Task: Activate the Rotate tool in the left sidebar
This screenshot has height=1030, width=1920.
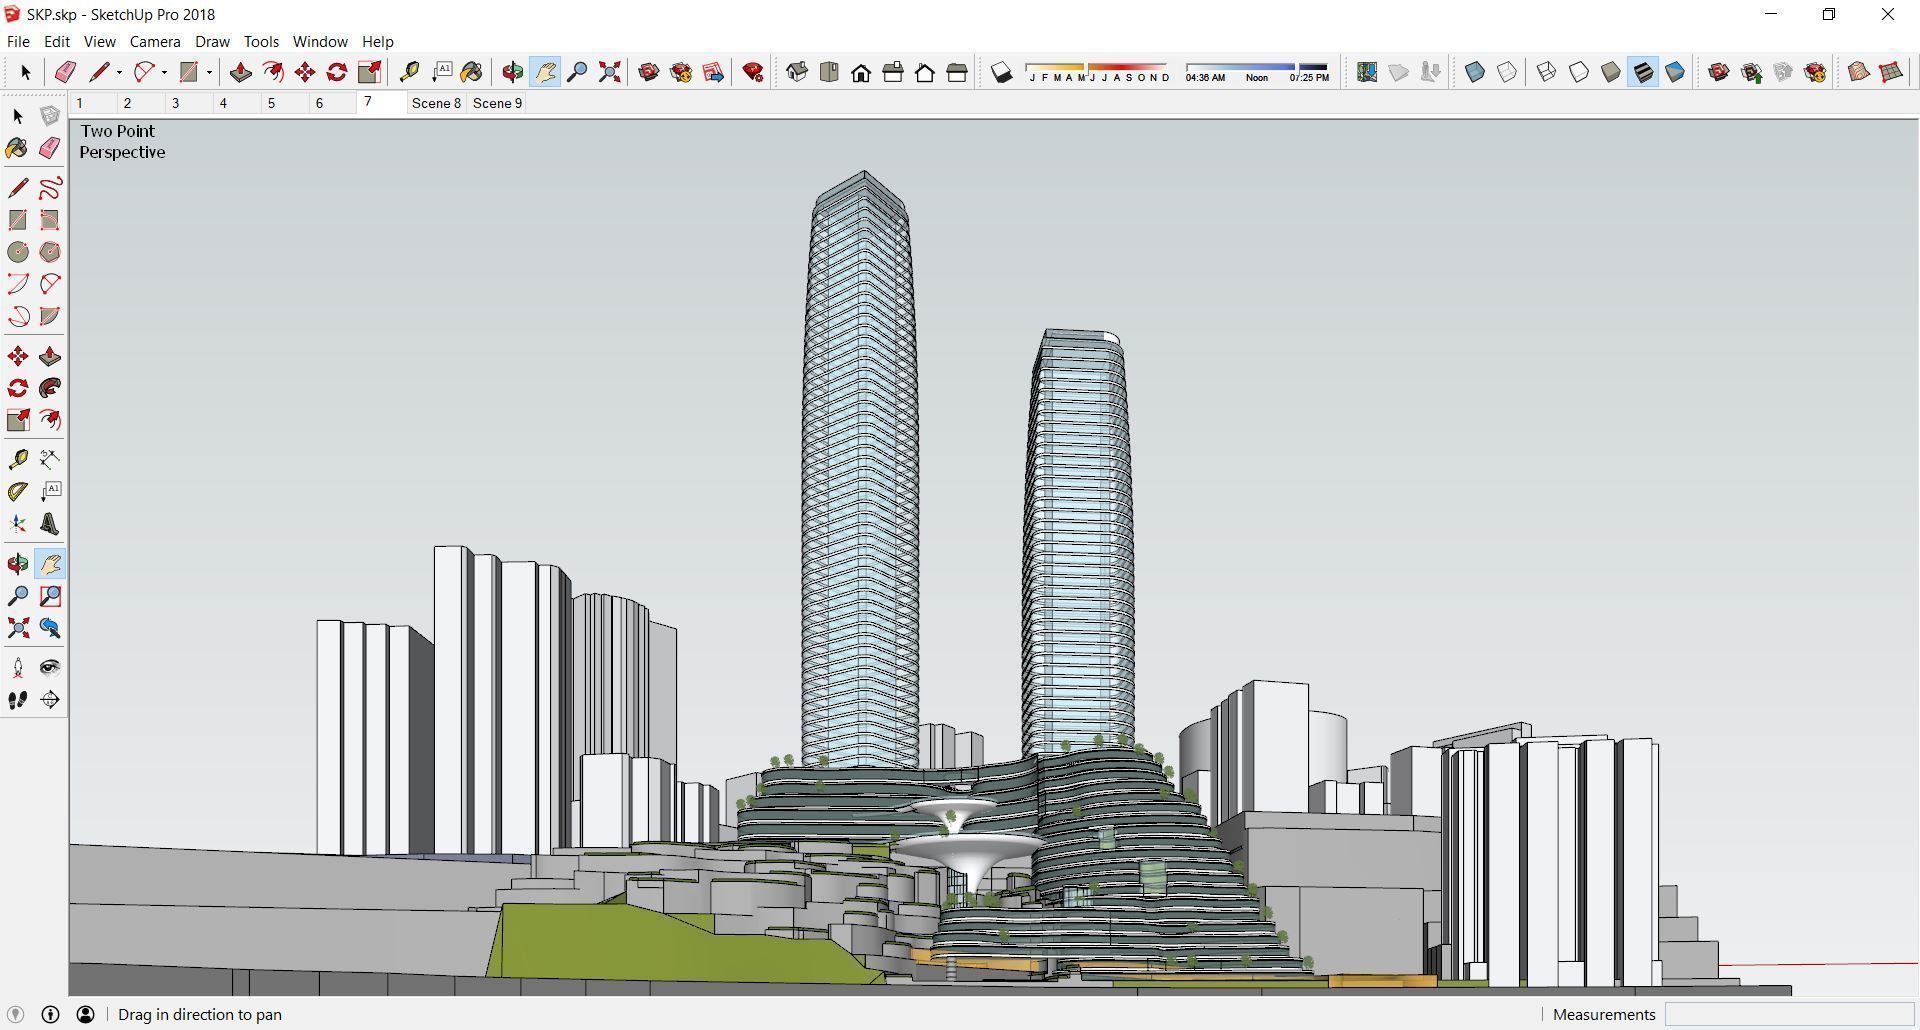Action: pyautogui.click(x=17, y=389)
